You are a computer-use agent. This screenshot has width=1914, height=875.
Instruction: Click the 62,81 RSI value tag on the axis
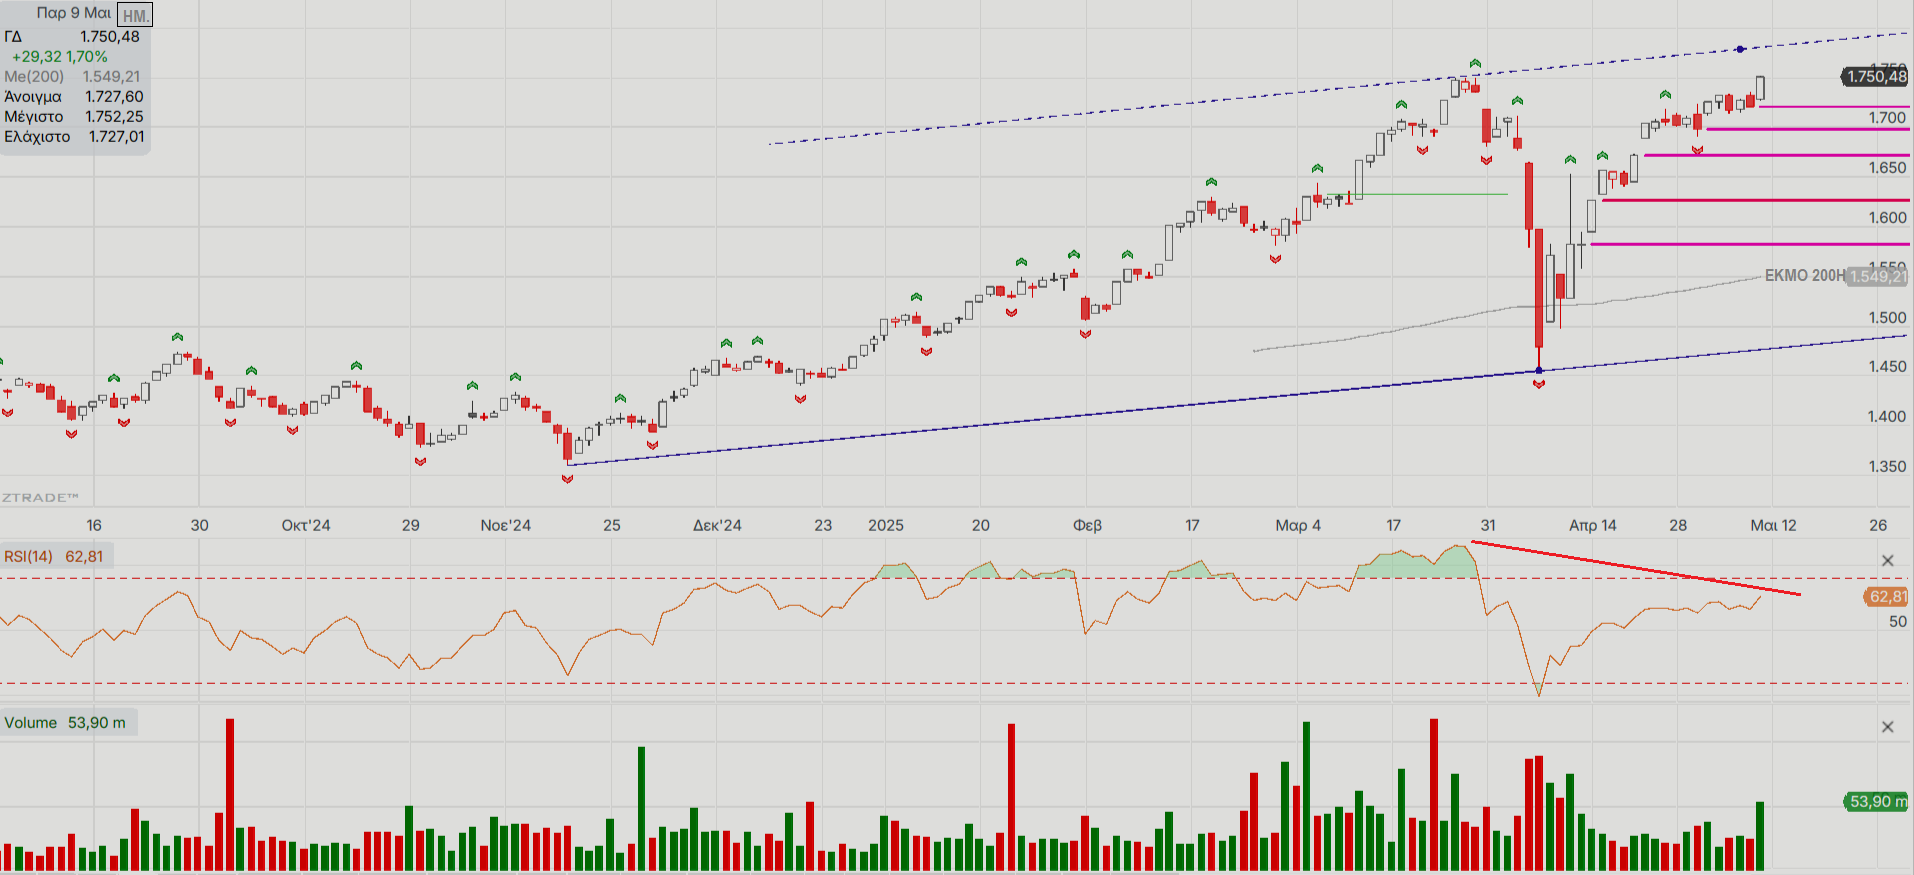click(x=1887, y=596)
